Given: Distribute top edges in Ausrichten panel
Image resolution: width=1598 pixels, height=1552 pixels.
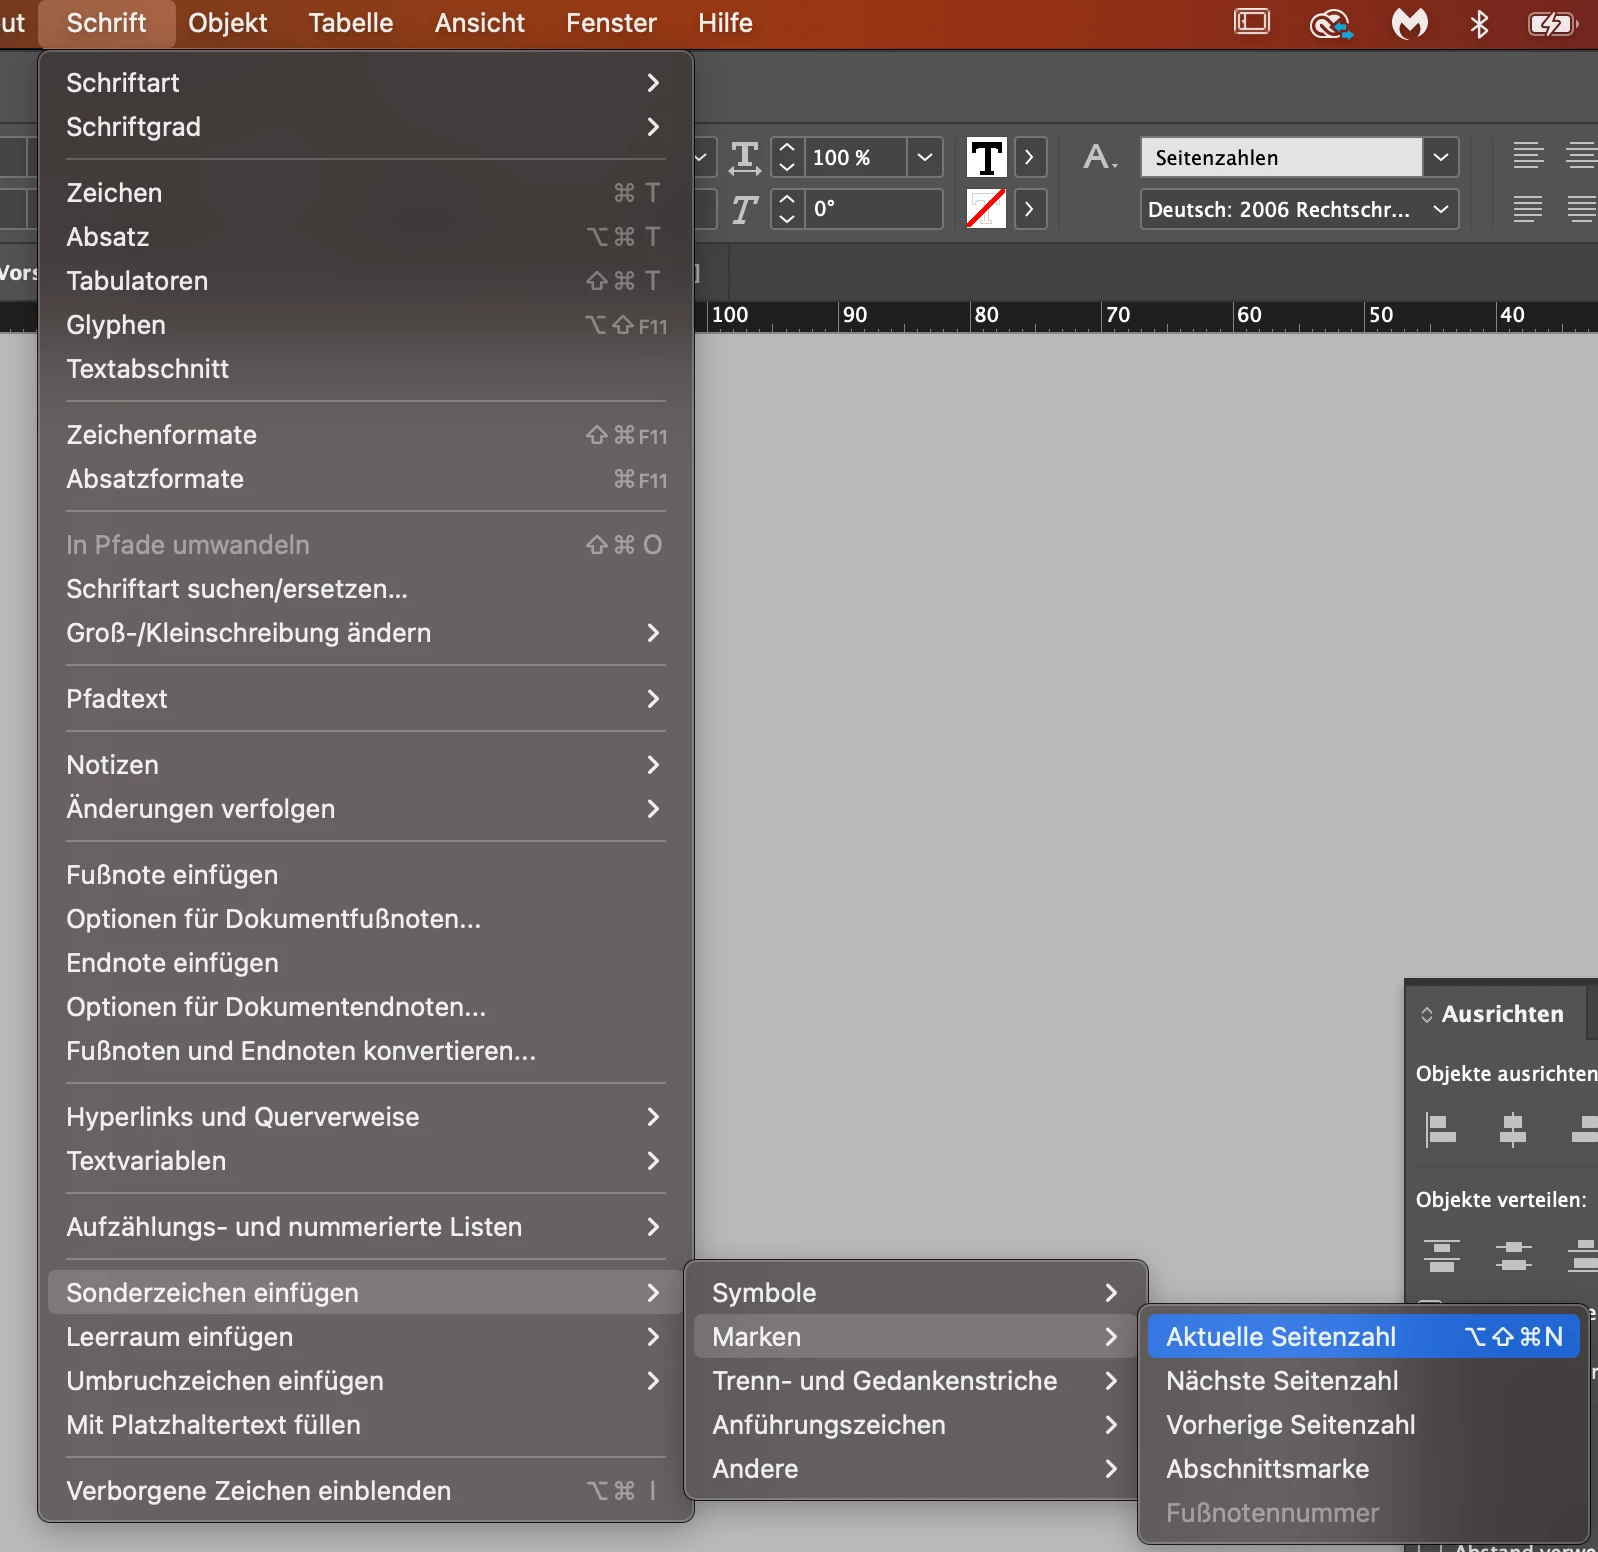Looking at the screenshot, I should click(1441, 1255).
